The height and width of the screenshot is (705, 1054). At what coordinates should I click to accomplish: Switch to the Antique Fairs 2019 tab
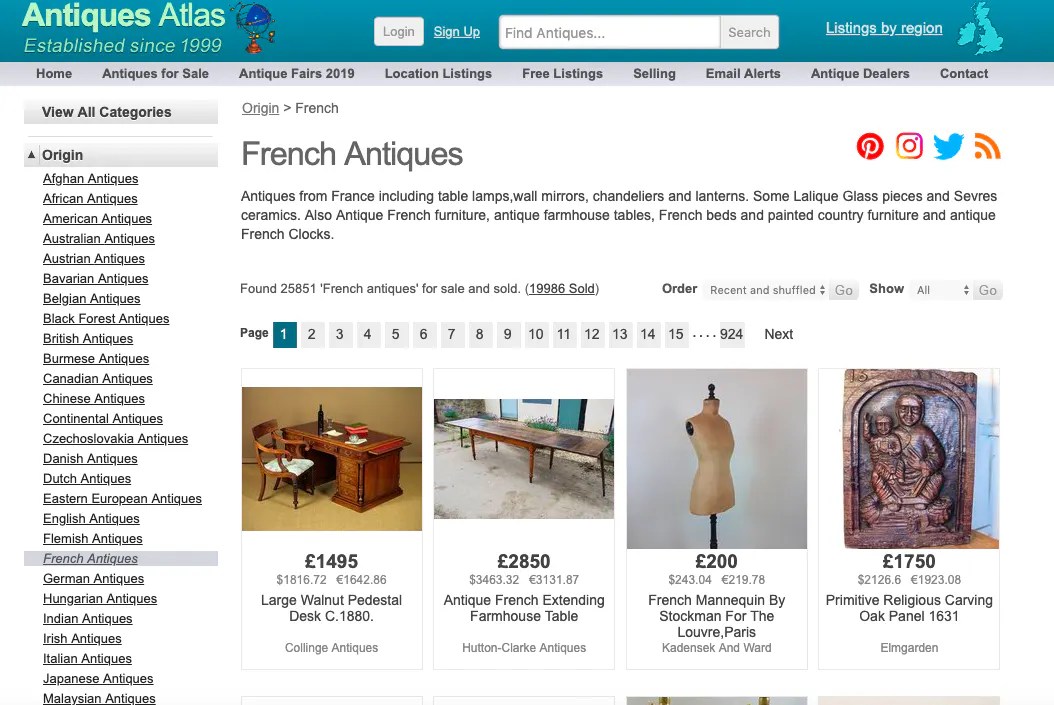296,73
